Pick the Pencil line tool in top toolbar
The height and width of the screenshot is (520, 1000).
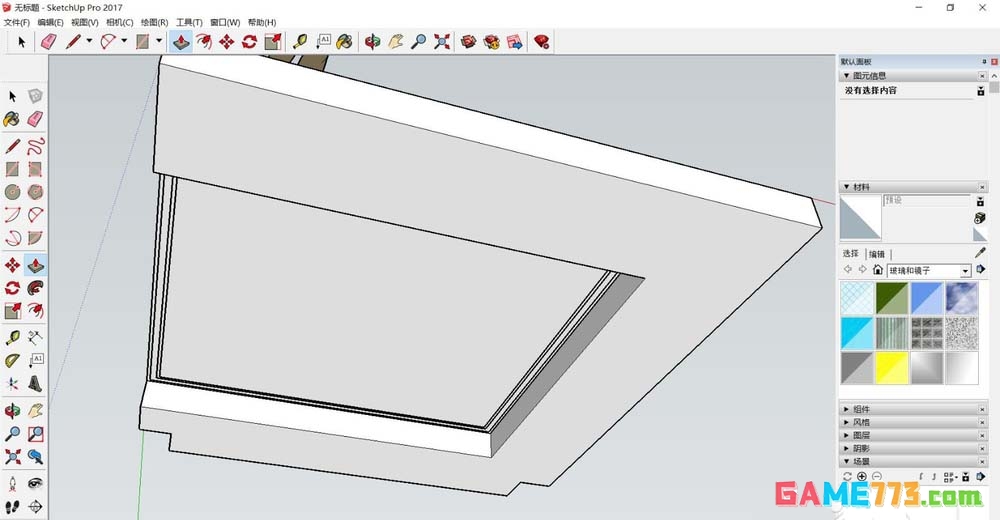point(73,42)
